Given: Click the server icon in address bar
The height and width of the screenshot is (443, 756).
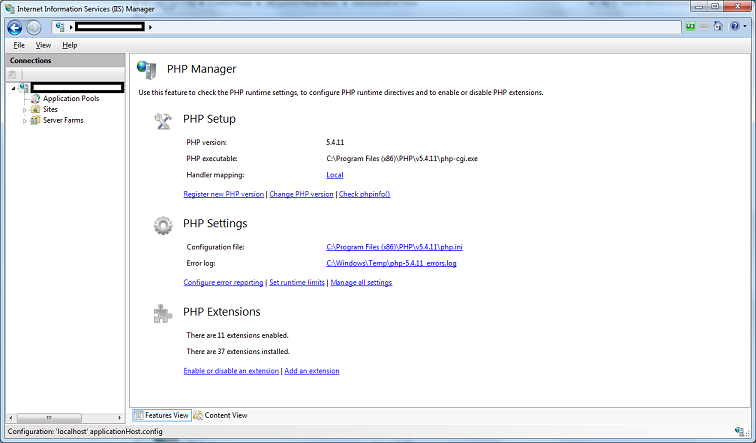Looking at the screenshot, I should [x=60, y=27].
